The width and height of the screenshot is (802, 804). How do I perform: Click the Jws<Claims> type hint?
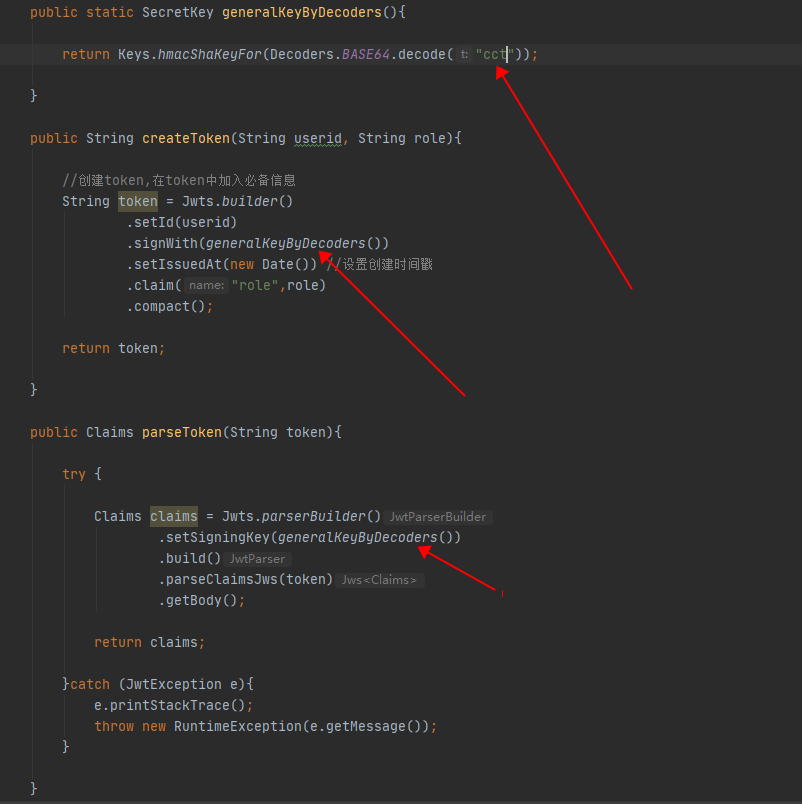(x=379, y=580)
